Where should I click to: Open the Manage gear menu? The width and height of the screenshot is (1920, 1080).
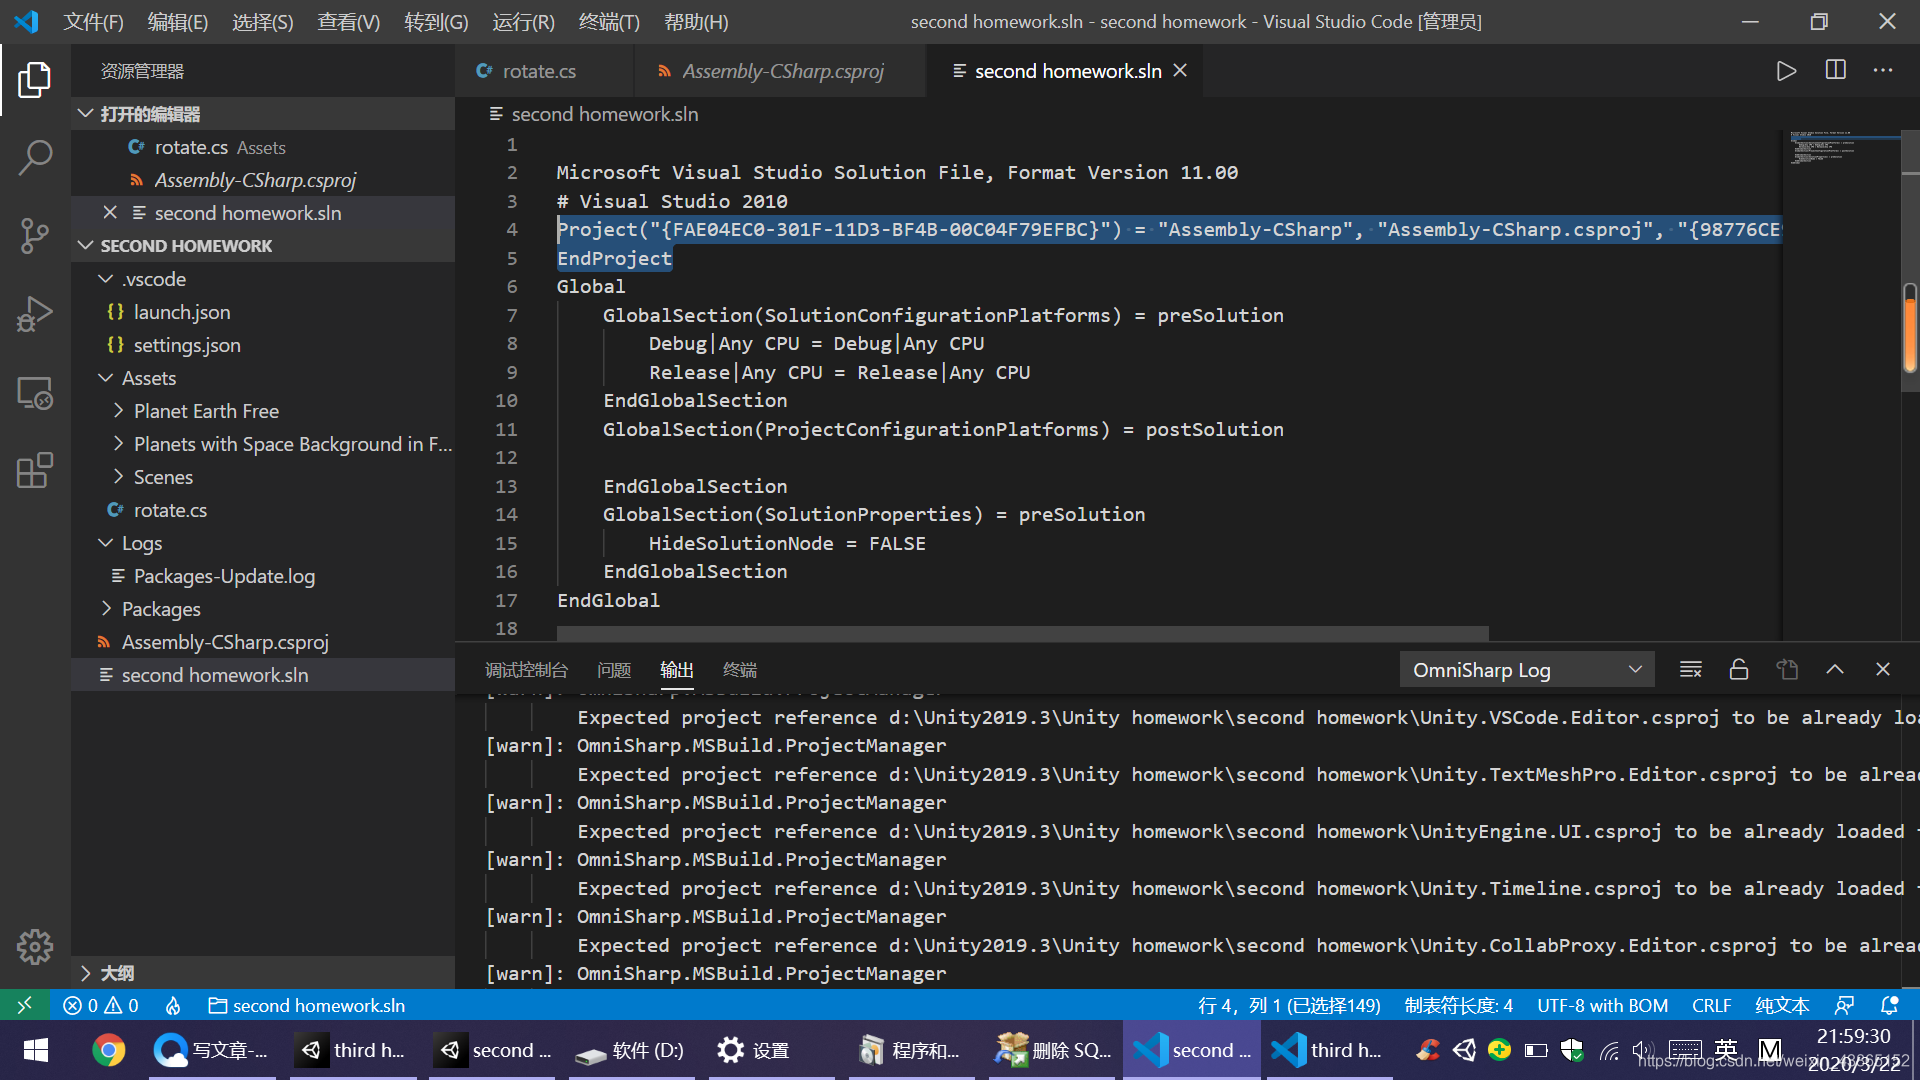(x=36, y=946)
